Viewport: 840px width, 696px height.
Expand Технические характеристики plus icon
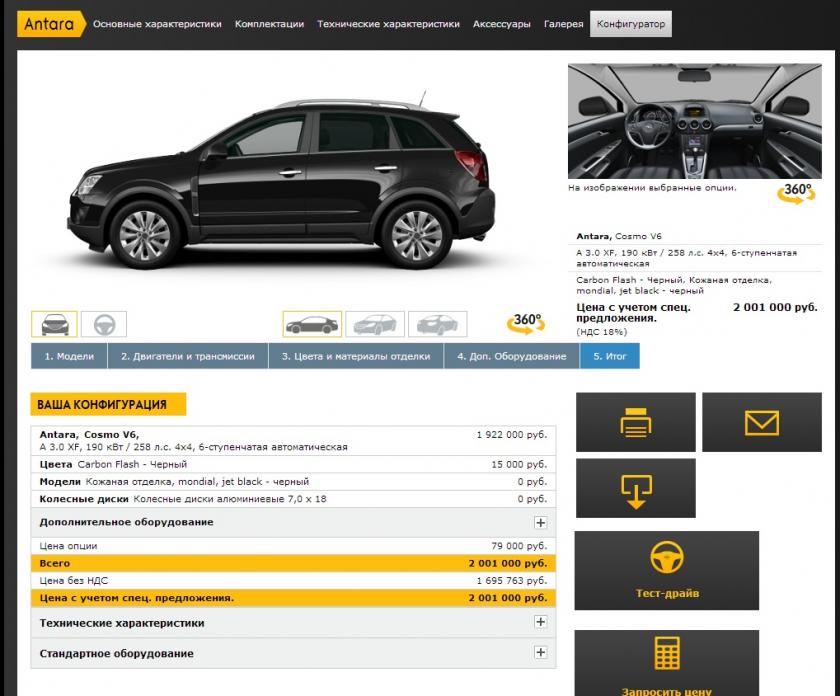point(541,622)
